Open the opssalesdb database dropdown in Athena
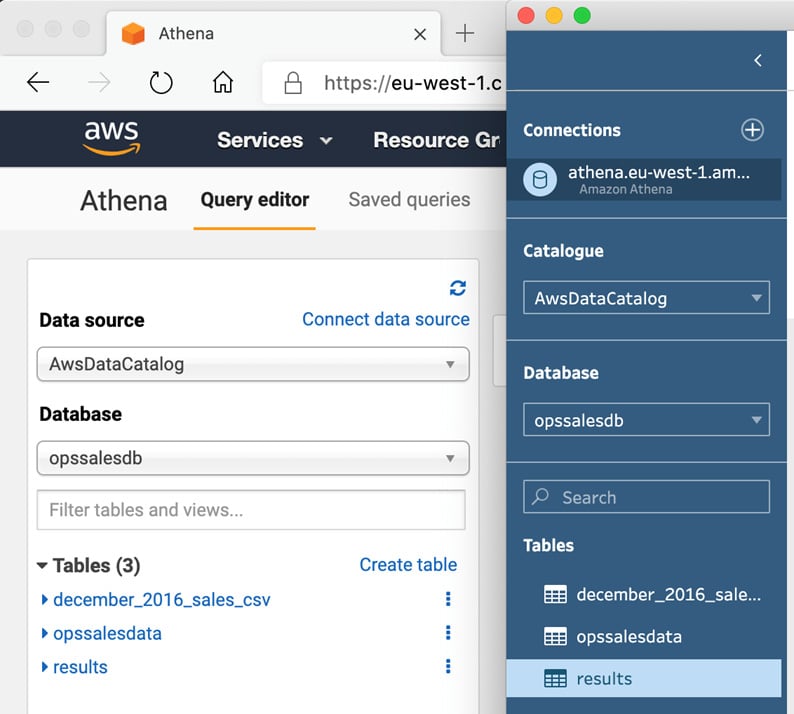This screenshot has height=714, width=794. 253,458
